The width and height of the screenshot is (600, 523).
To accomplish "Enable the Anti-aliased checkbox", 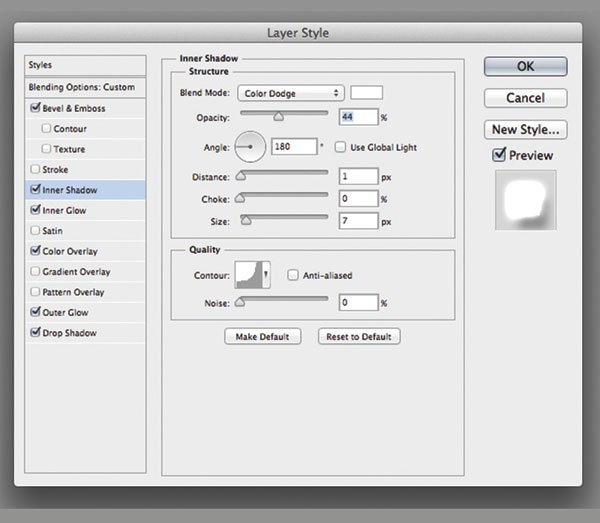I will 293,275.
